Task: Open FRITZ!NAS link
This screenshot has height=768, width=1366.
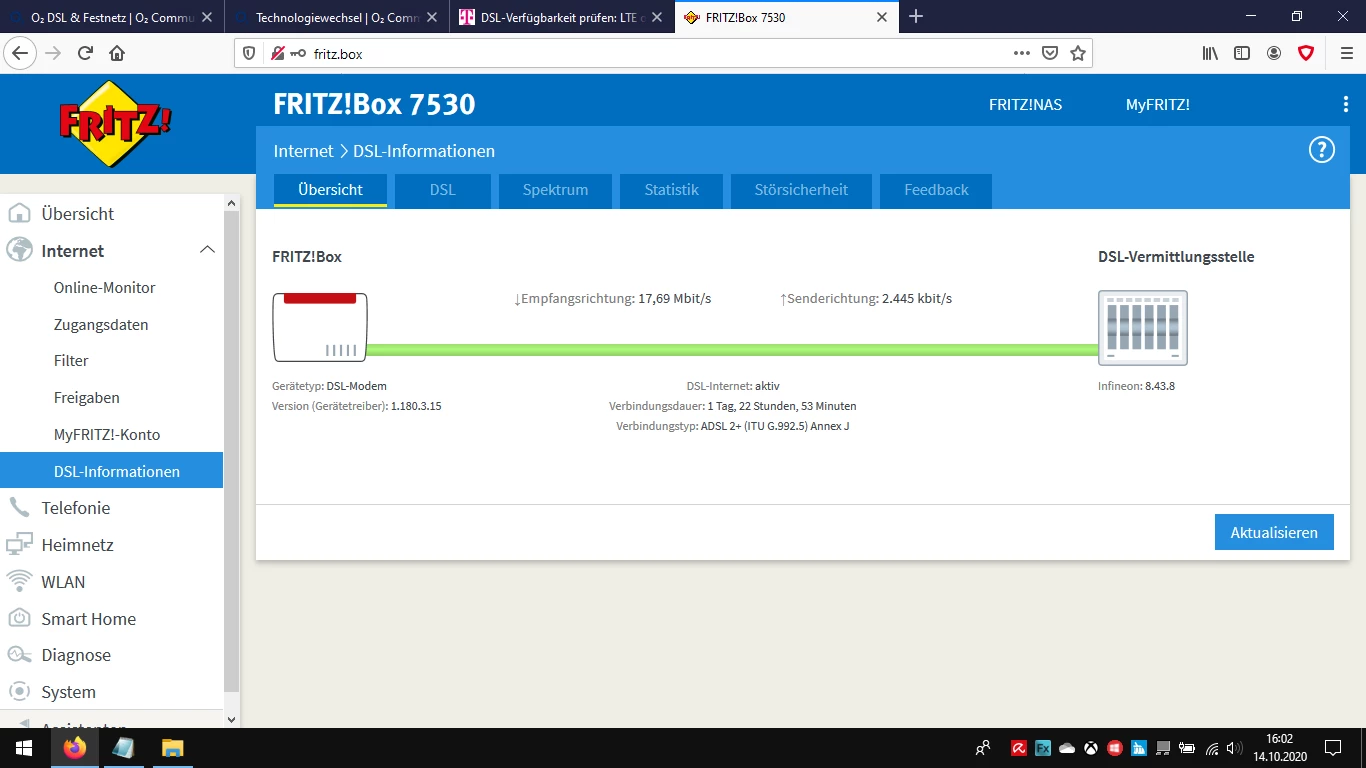Action: 1025,105
